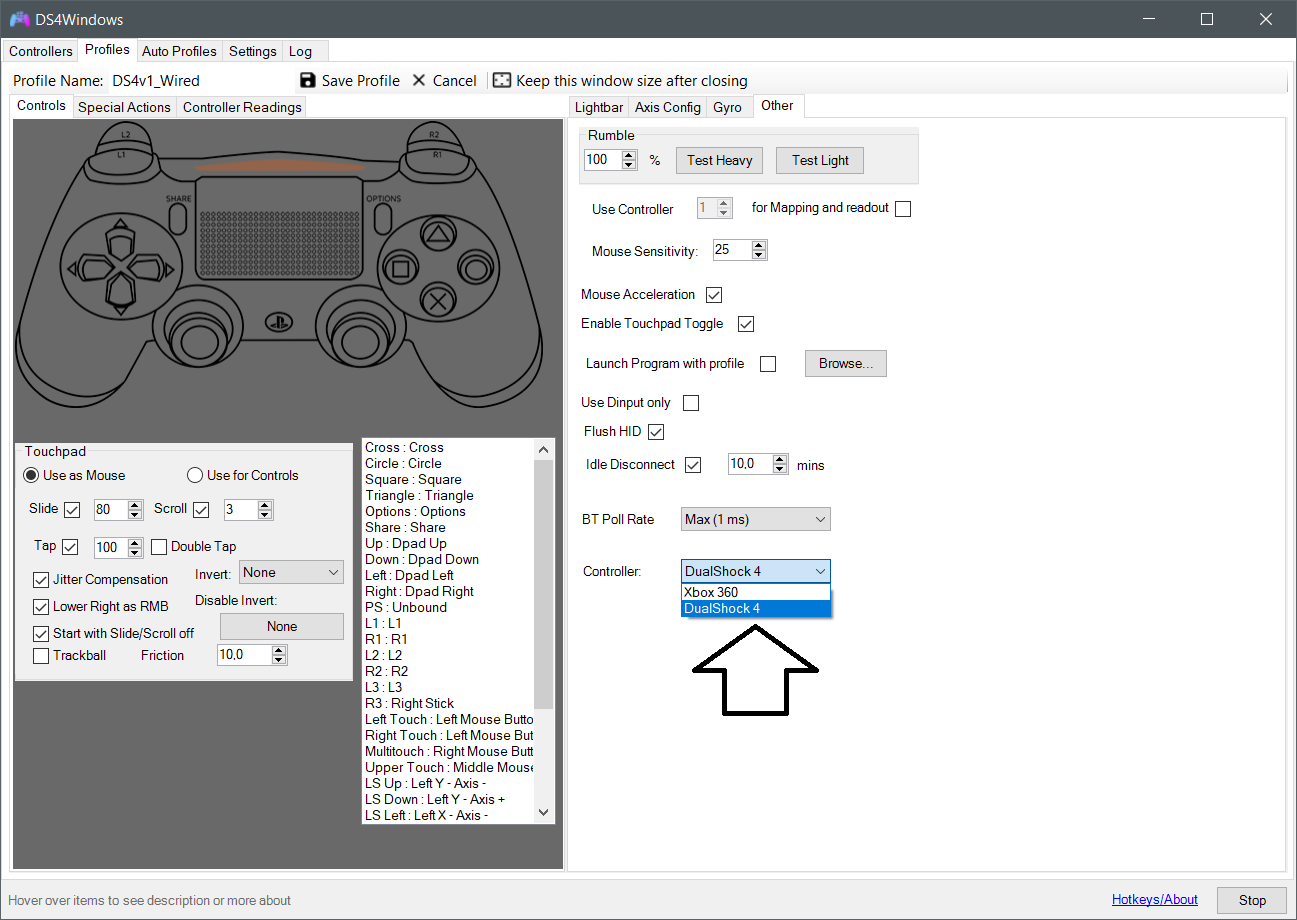
Task: Click the keep window size icon
Action: pos(502,81)
